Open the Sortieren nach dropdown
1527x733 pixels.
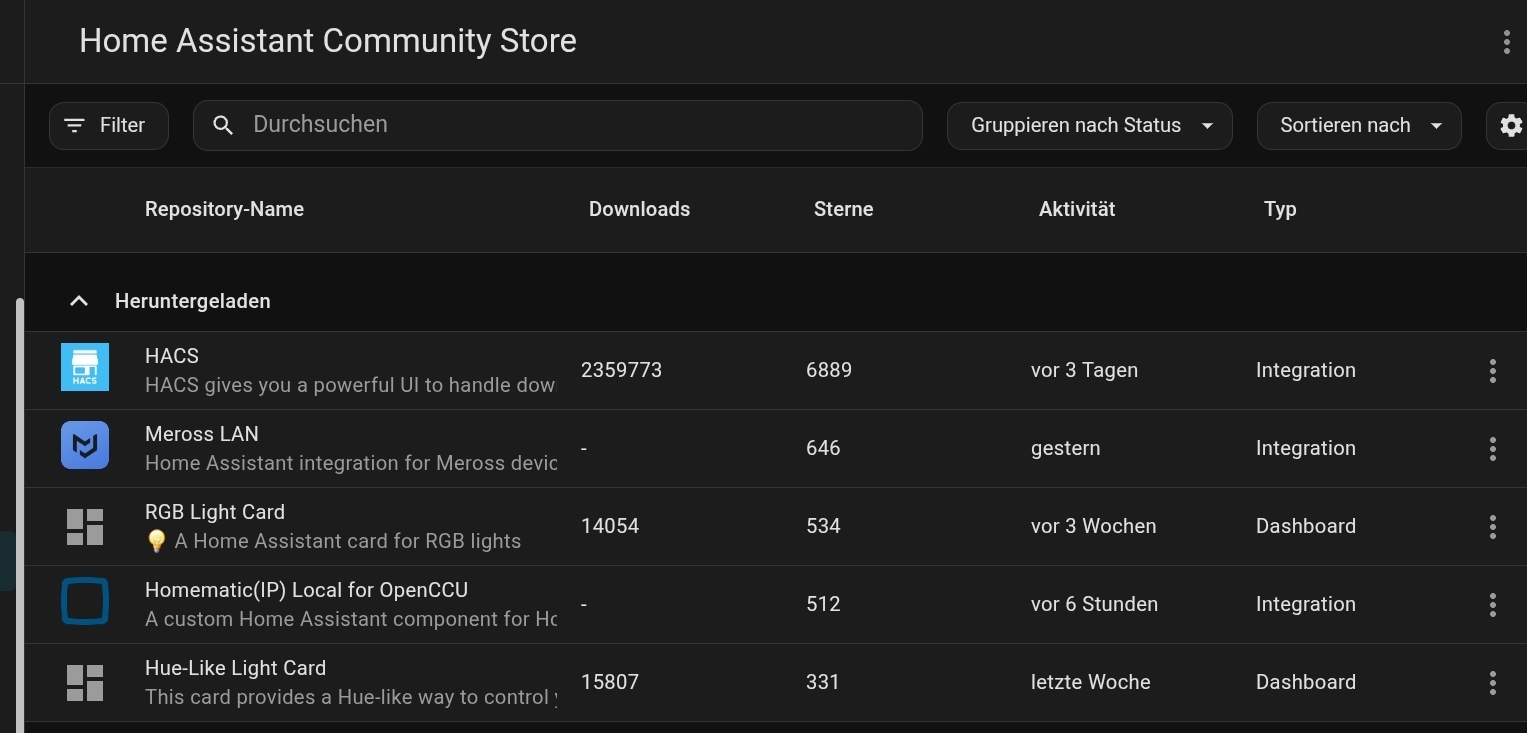[x=1358, y=125]
